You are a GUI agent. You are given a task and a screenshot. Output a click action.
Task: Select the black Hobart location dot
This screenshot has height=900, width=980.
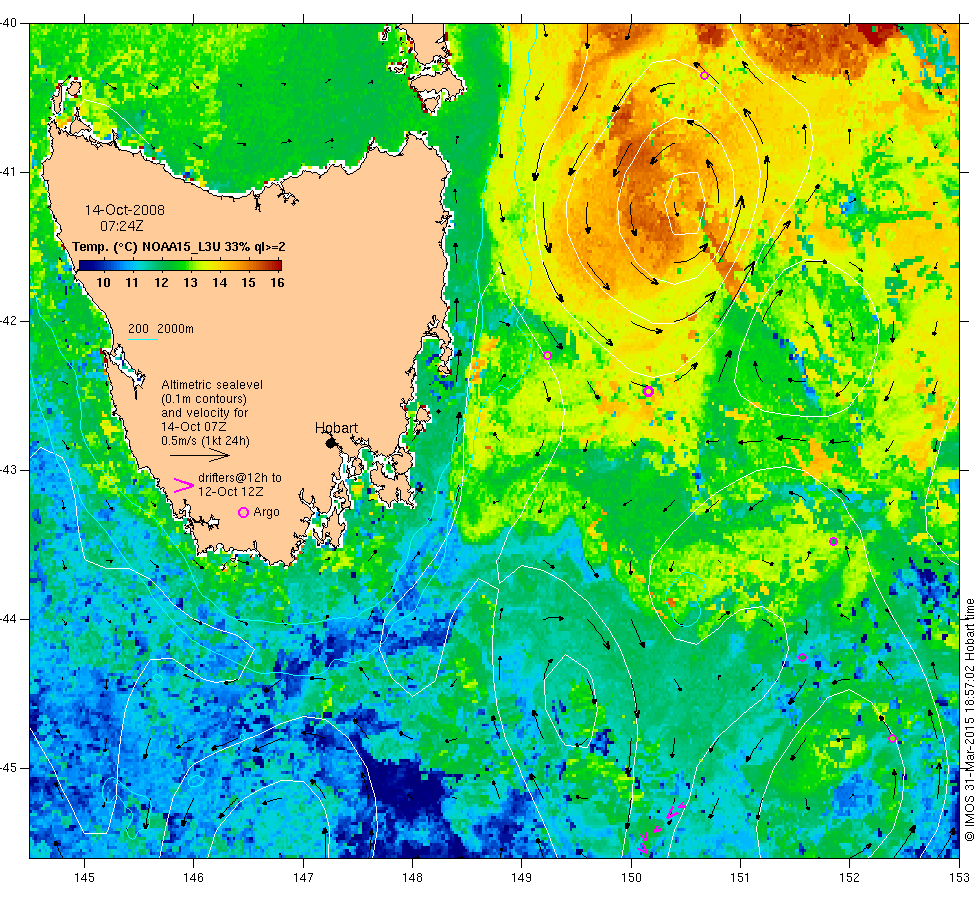pyautogui.click(x=331, y=444)
